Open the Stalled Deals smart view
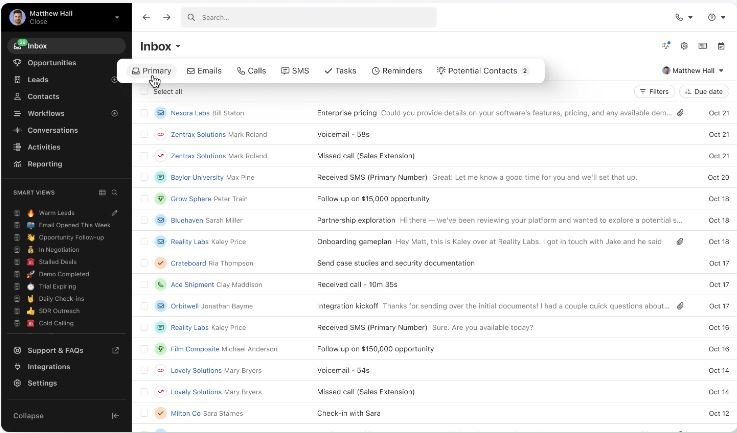This screenshot has height=433, width=737. [57, 262]
